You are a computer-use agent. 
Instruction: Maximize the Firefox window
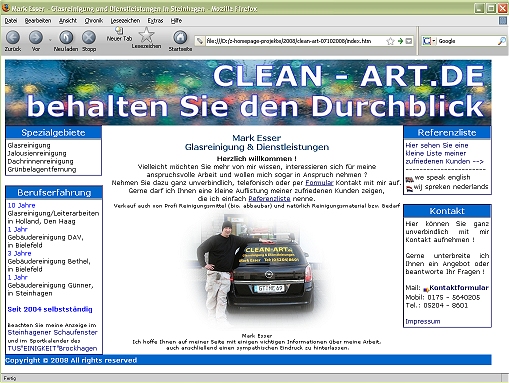point(491,8)
